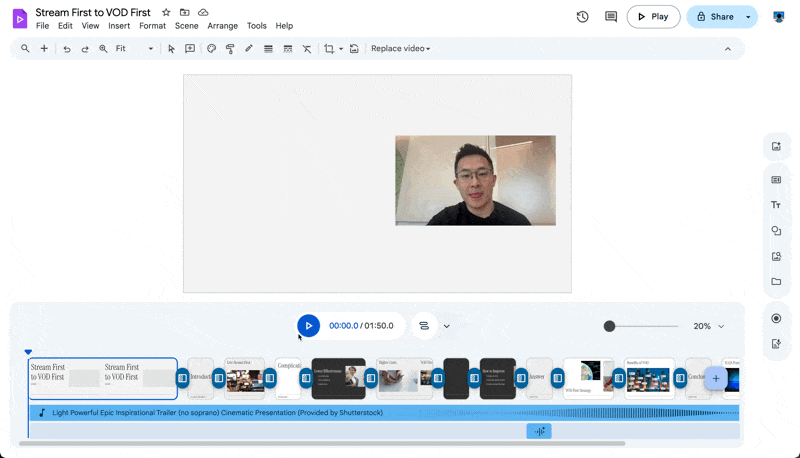Open the account profile avatar
800x458 pixels.
[779, 17]
